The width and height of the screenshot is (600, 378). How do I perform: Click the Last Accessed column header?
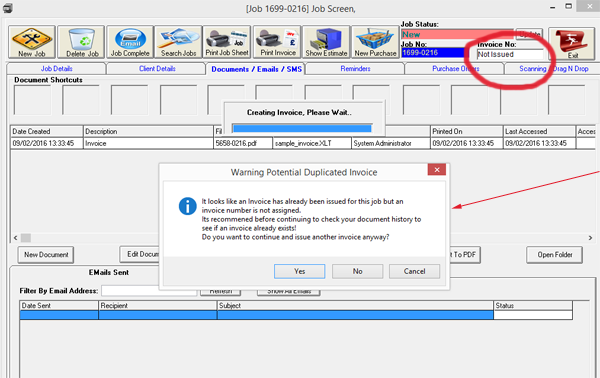[x=540, y=132]
